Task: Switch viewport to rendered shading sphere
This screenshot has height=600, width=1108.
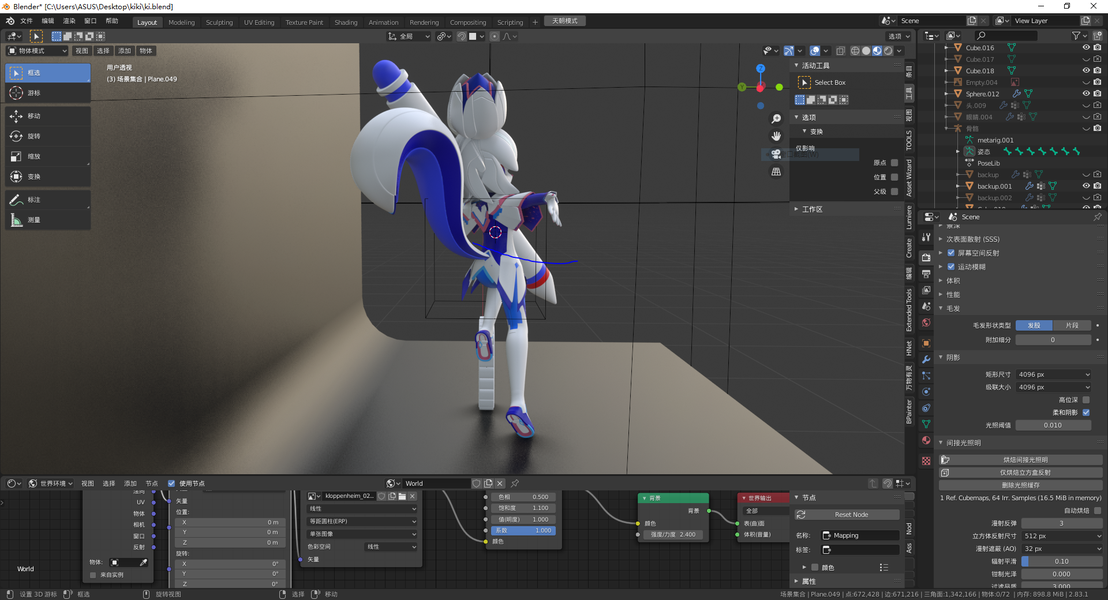Action: (888, 51)
